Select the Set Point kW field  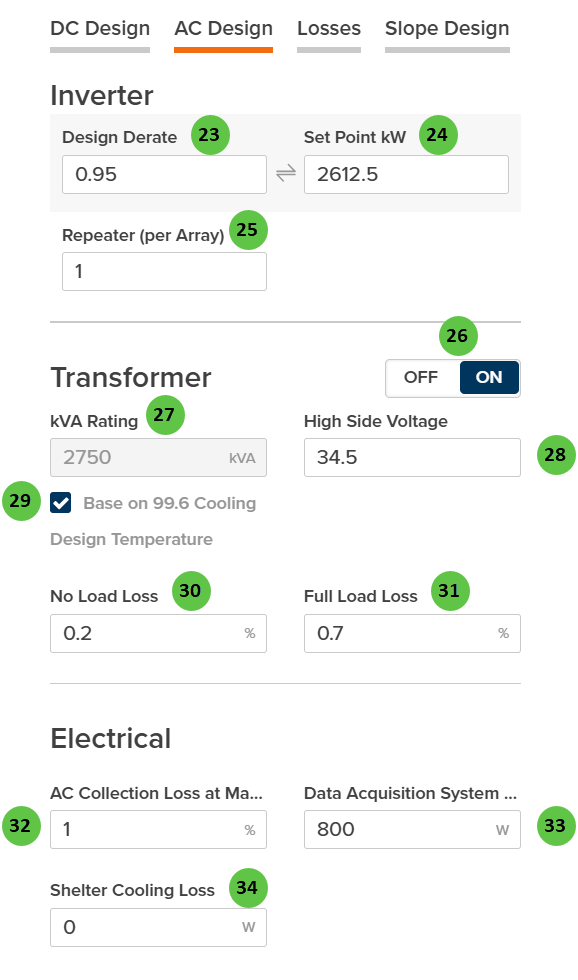405,173
